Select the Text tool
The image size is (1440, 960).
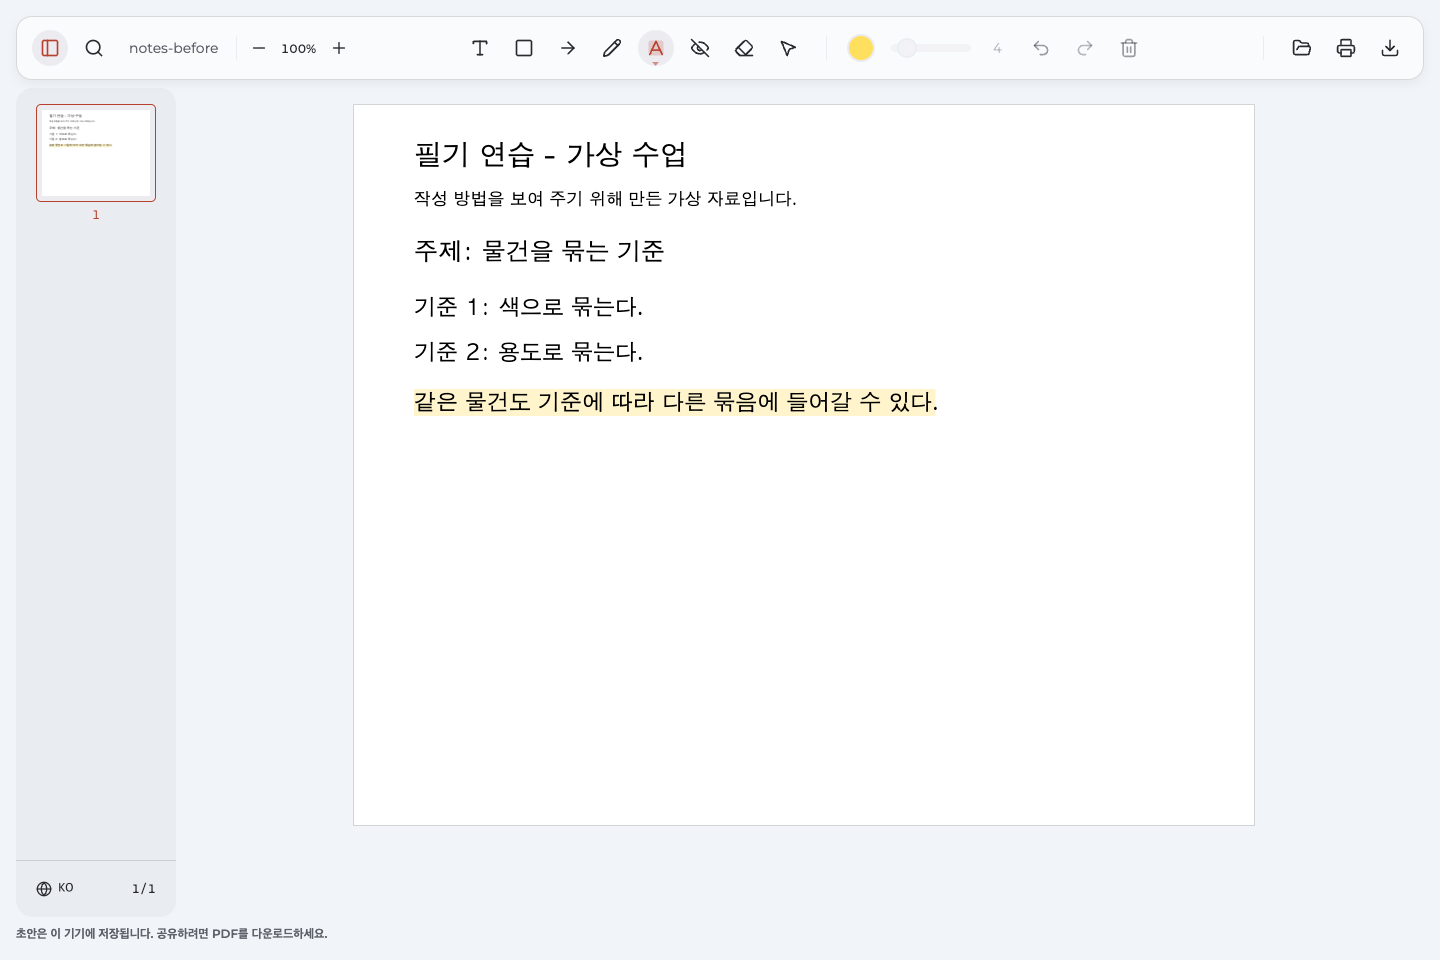coord(480,48)
